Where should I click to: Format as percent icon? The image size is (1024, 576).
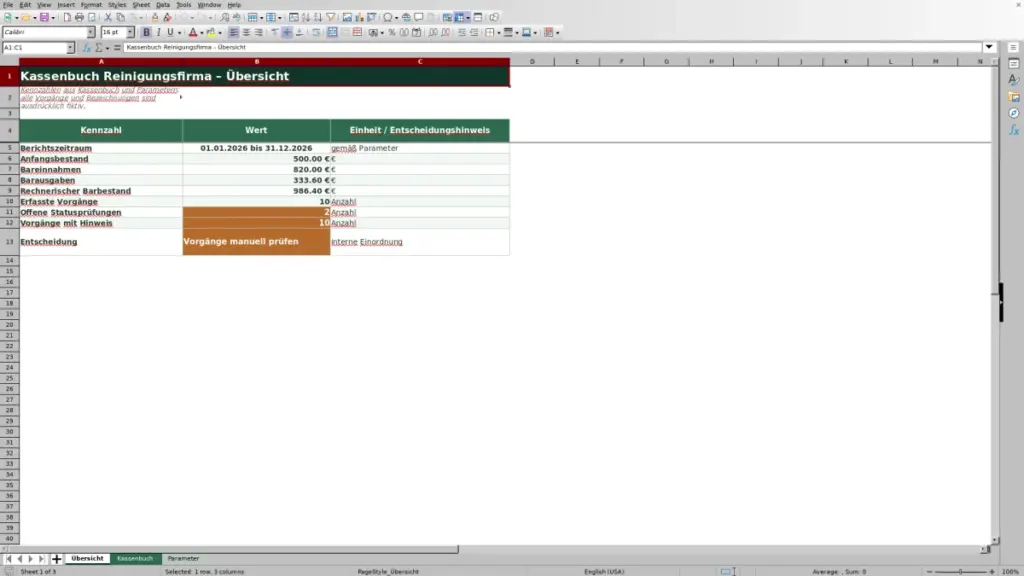pos(392,32)
